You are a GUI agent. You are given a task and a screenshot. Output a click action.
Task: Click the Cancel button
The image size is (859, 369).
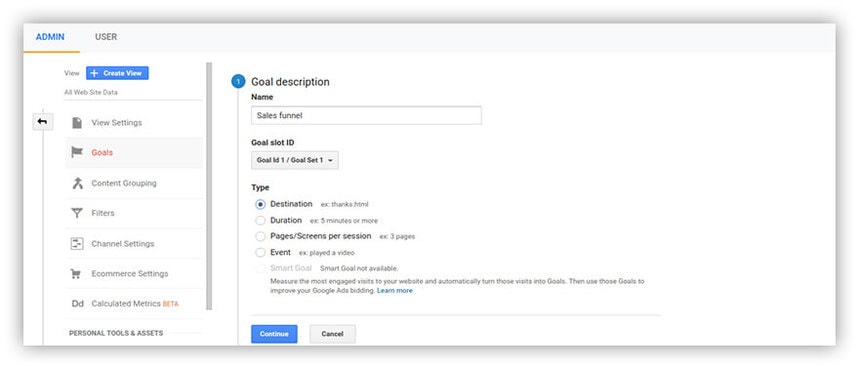point(333,334)
